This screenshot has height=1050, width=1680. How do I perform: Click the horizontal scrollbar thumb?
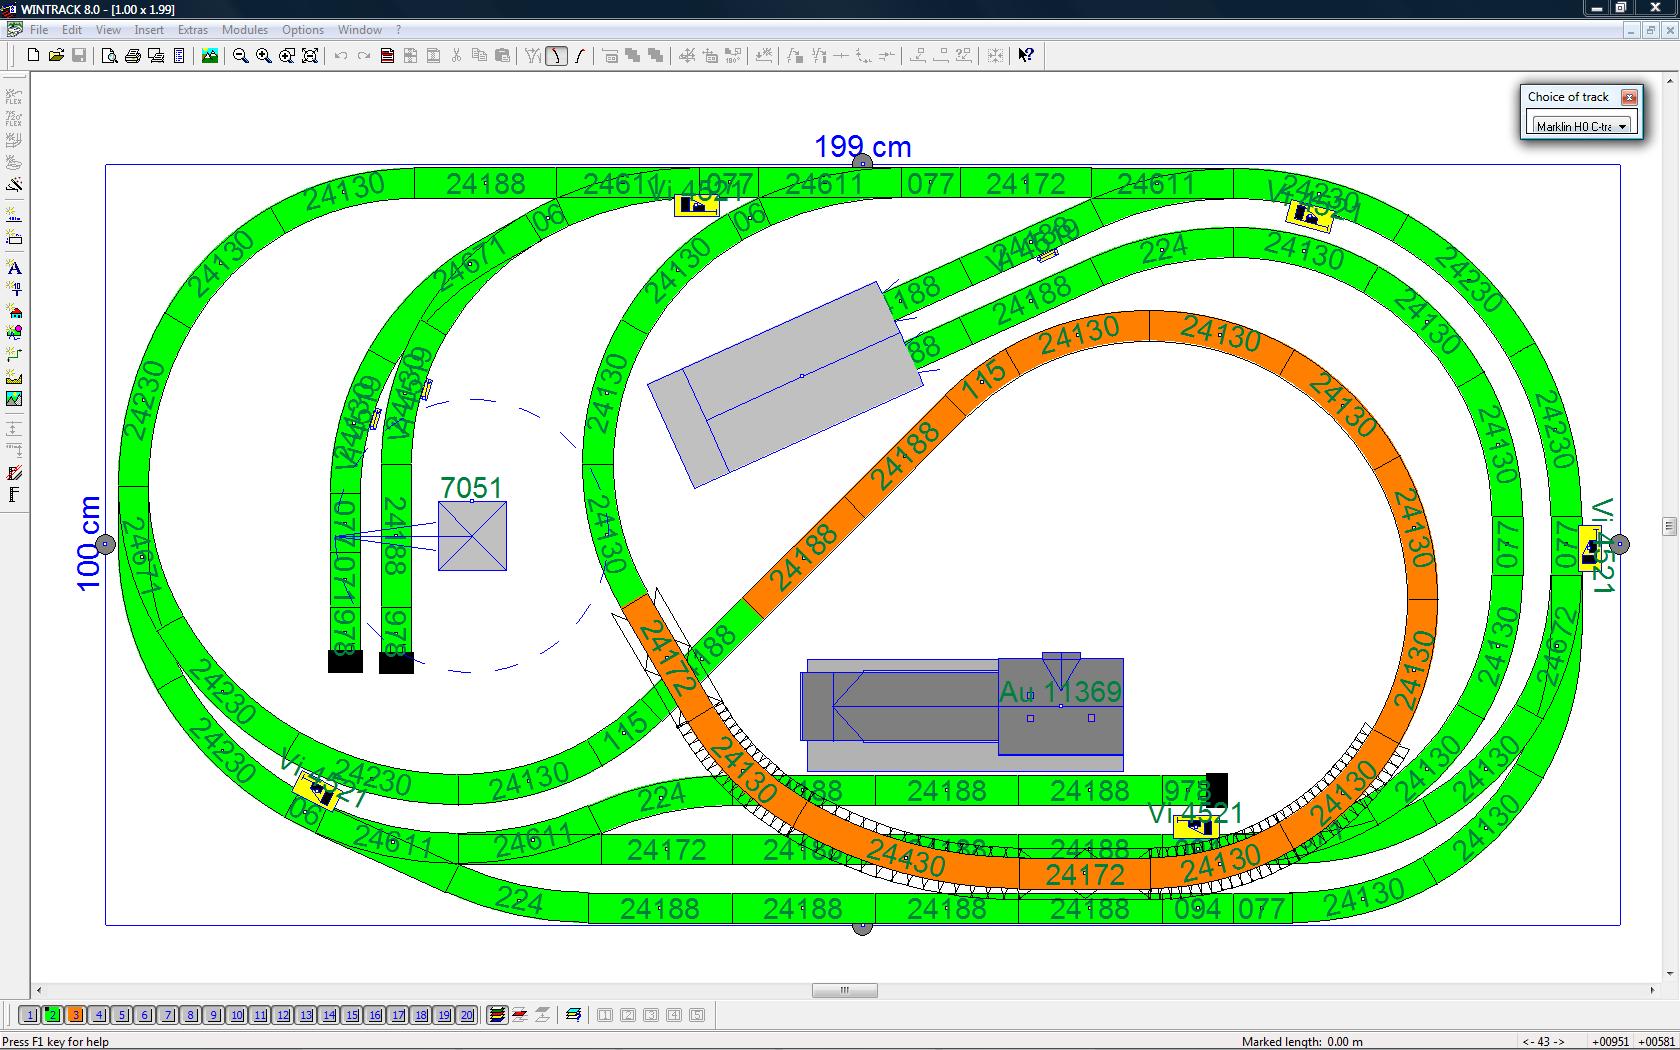point(845,990)
